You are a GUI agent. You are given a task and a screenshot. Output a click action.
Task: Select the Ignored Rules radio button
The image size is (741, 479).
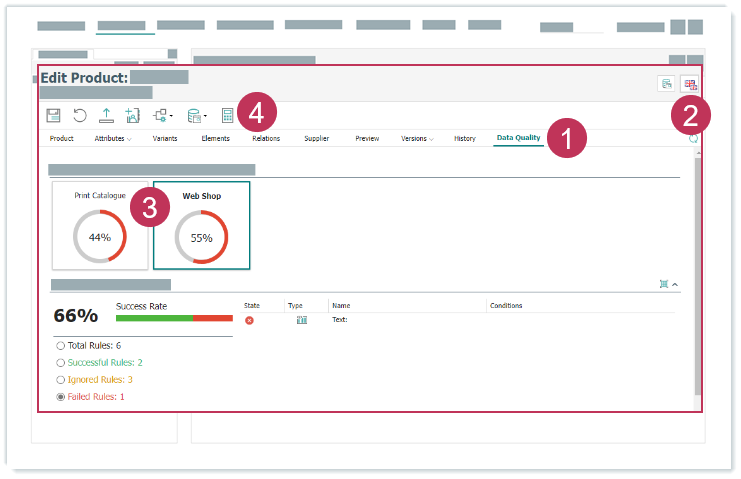point(61,380)
